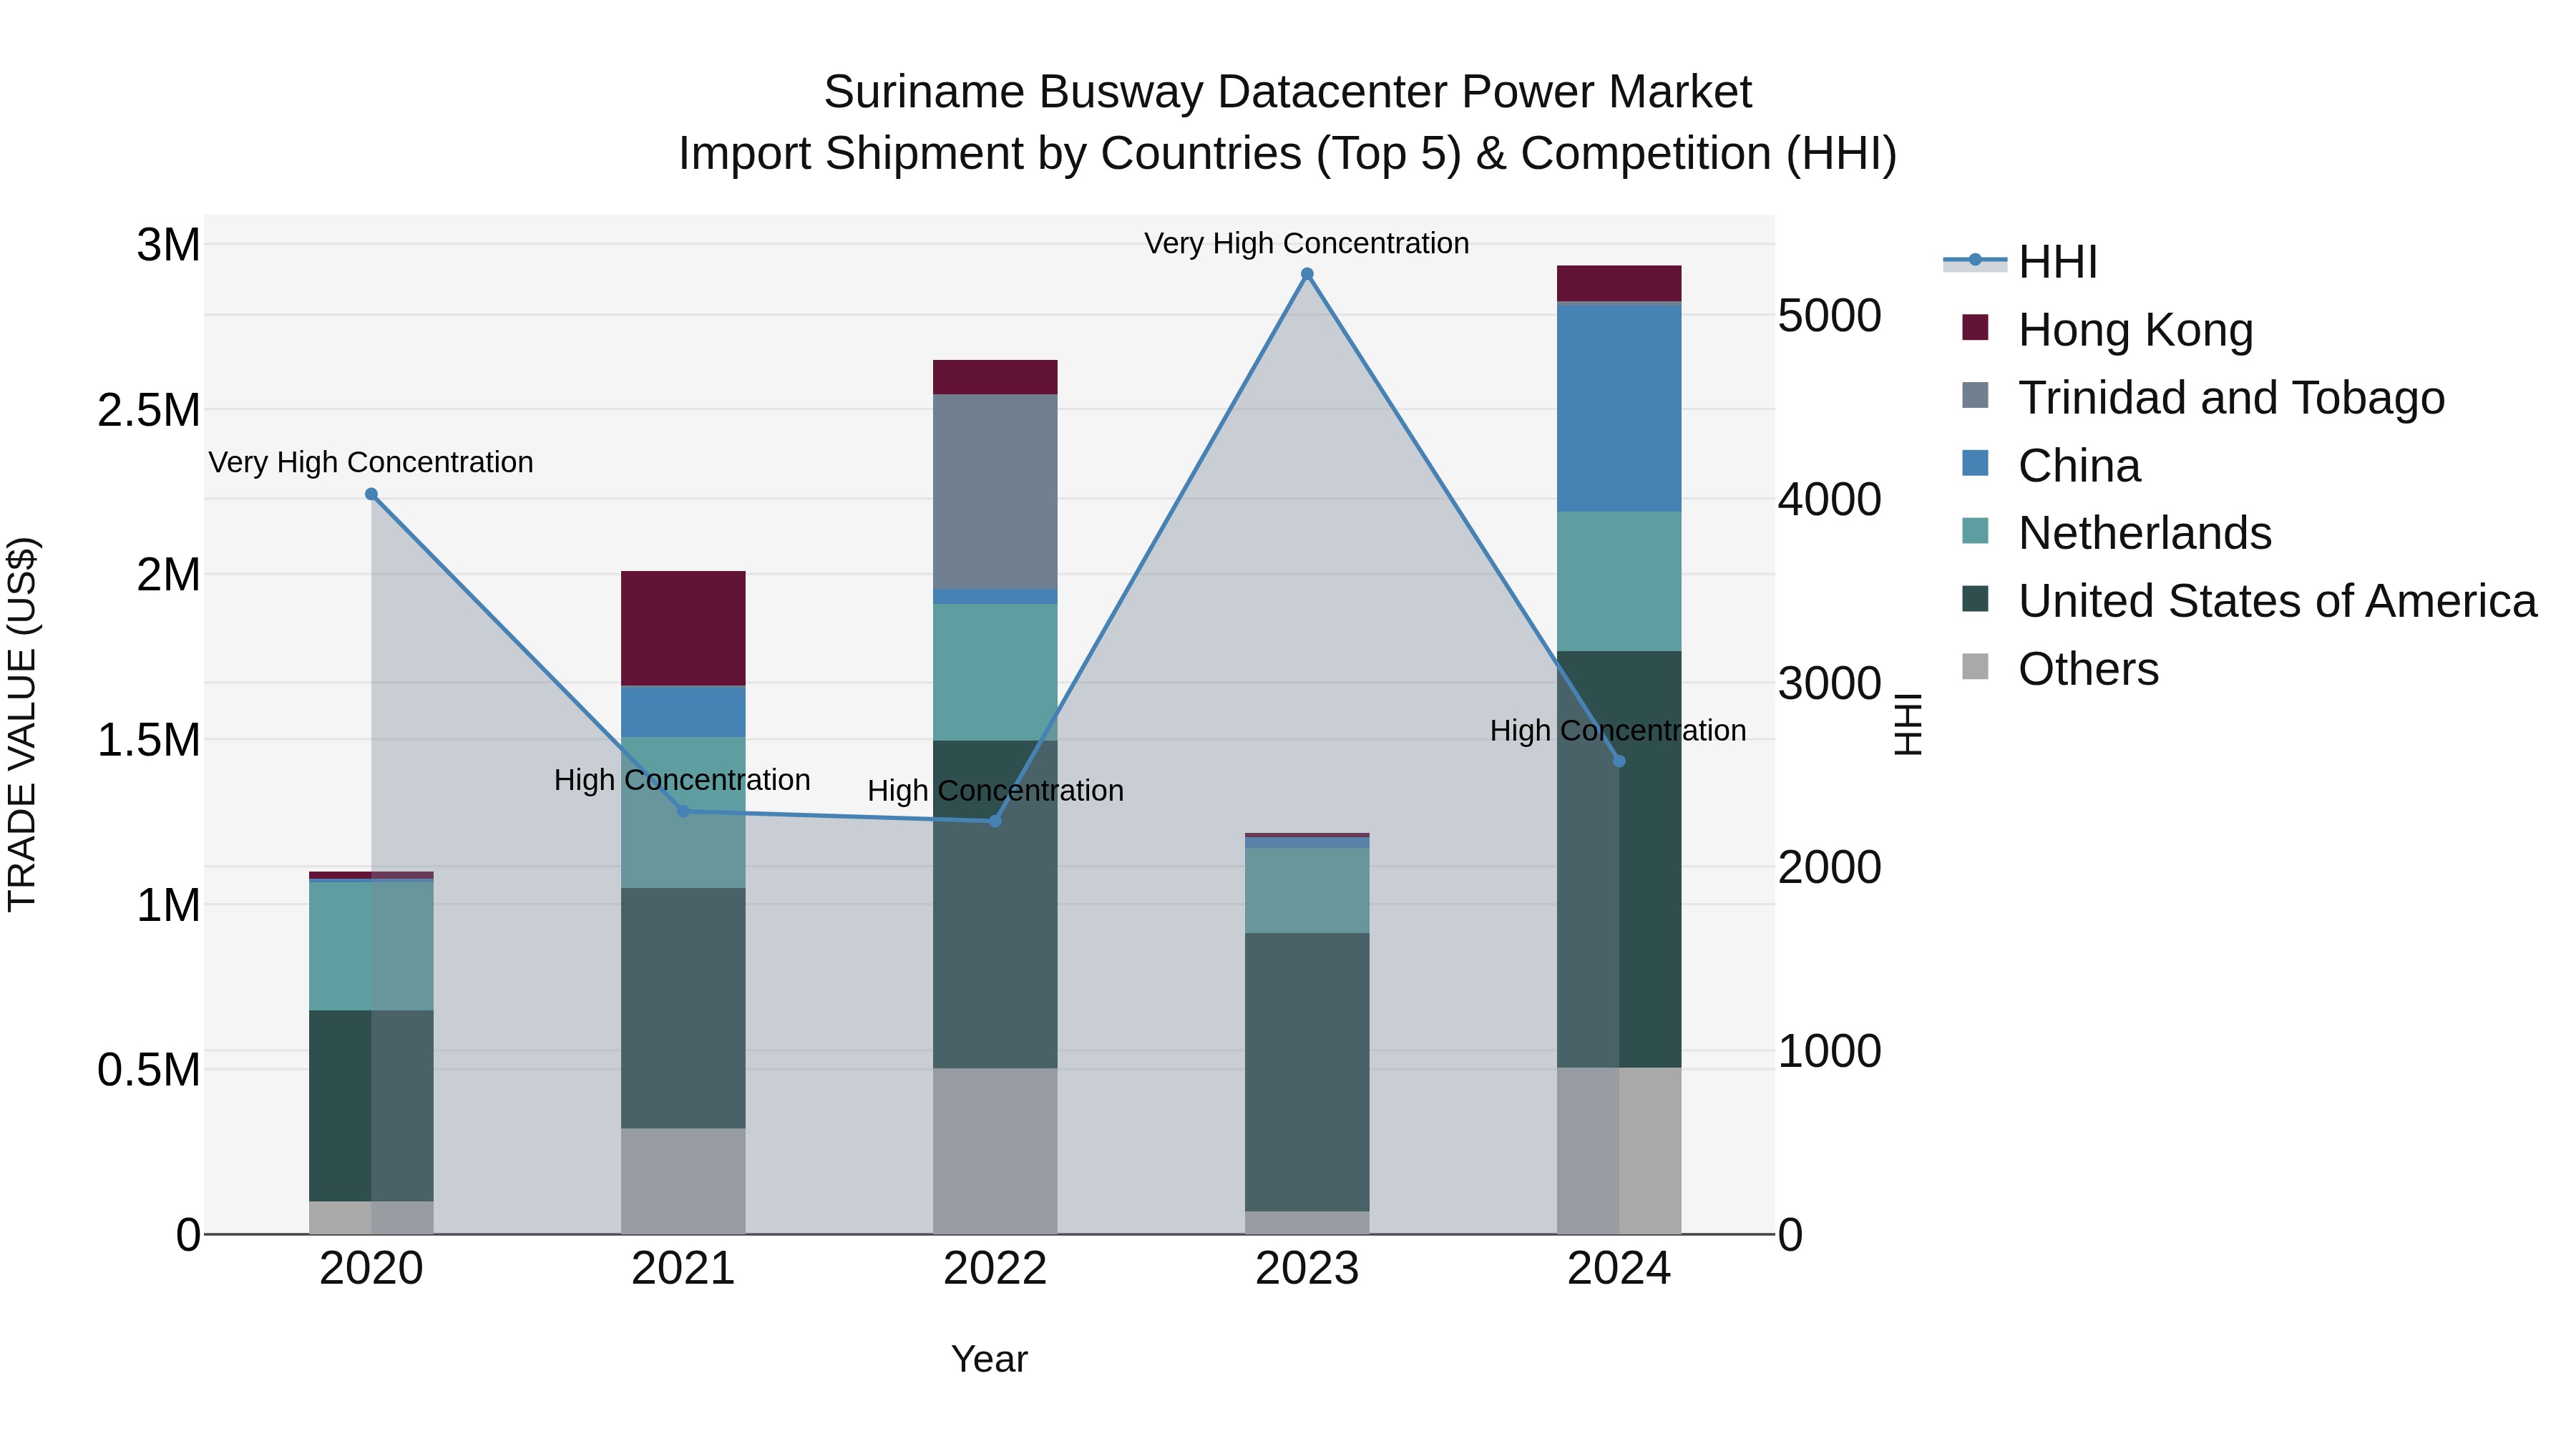Click the Others gray legend swatch
The height and width of the screenshot is (1449, 2576).
pyautogui.click(x=1975, y=666)
